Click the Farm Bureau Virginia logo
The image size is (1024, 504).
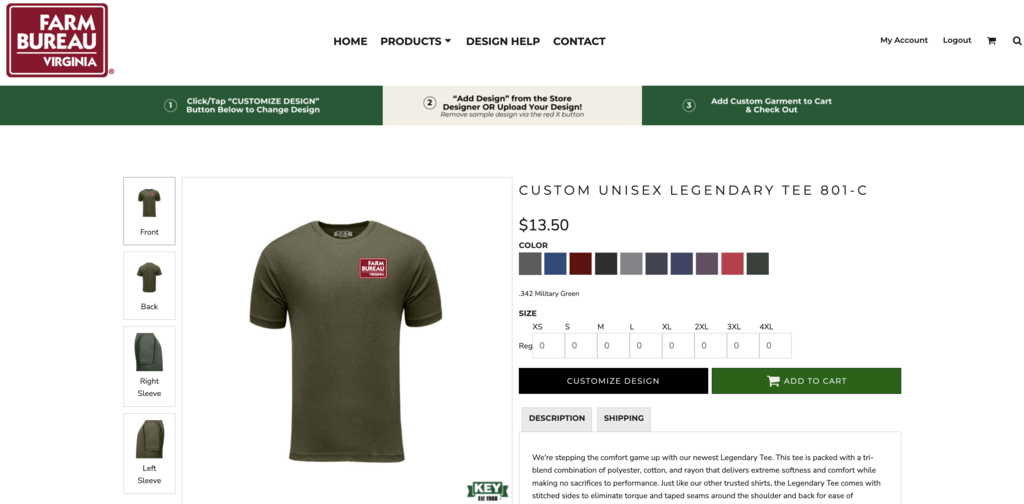57,40
